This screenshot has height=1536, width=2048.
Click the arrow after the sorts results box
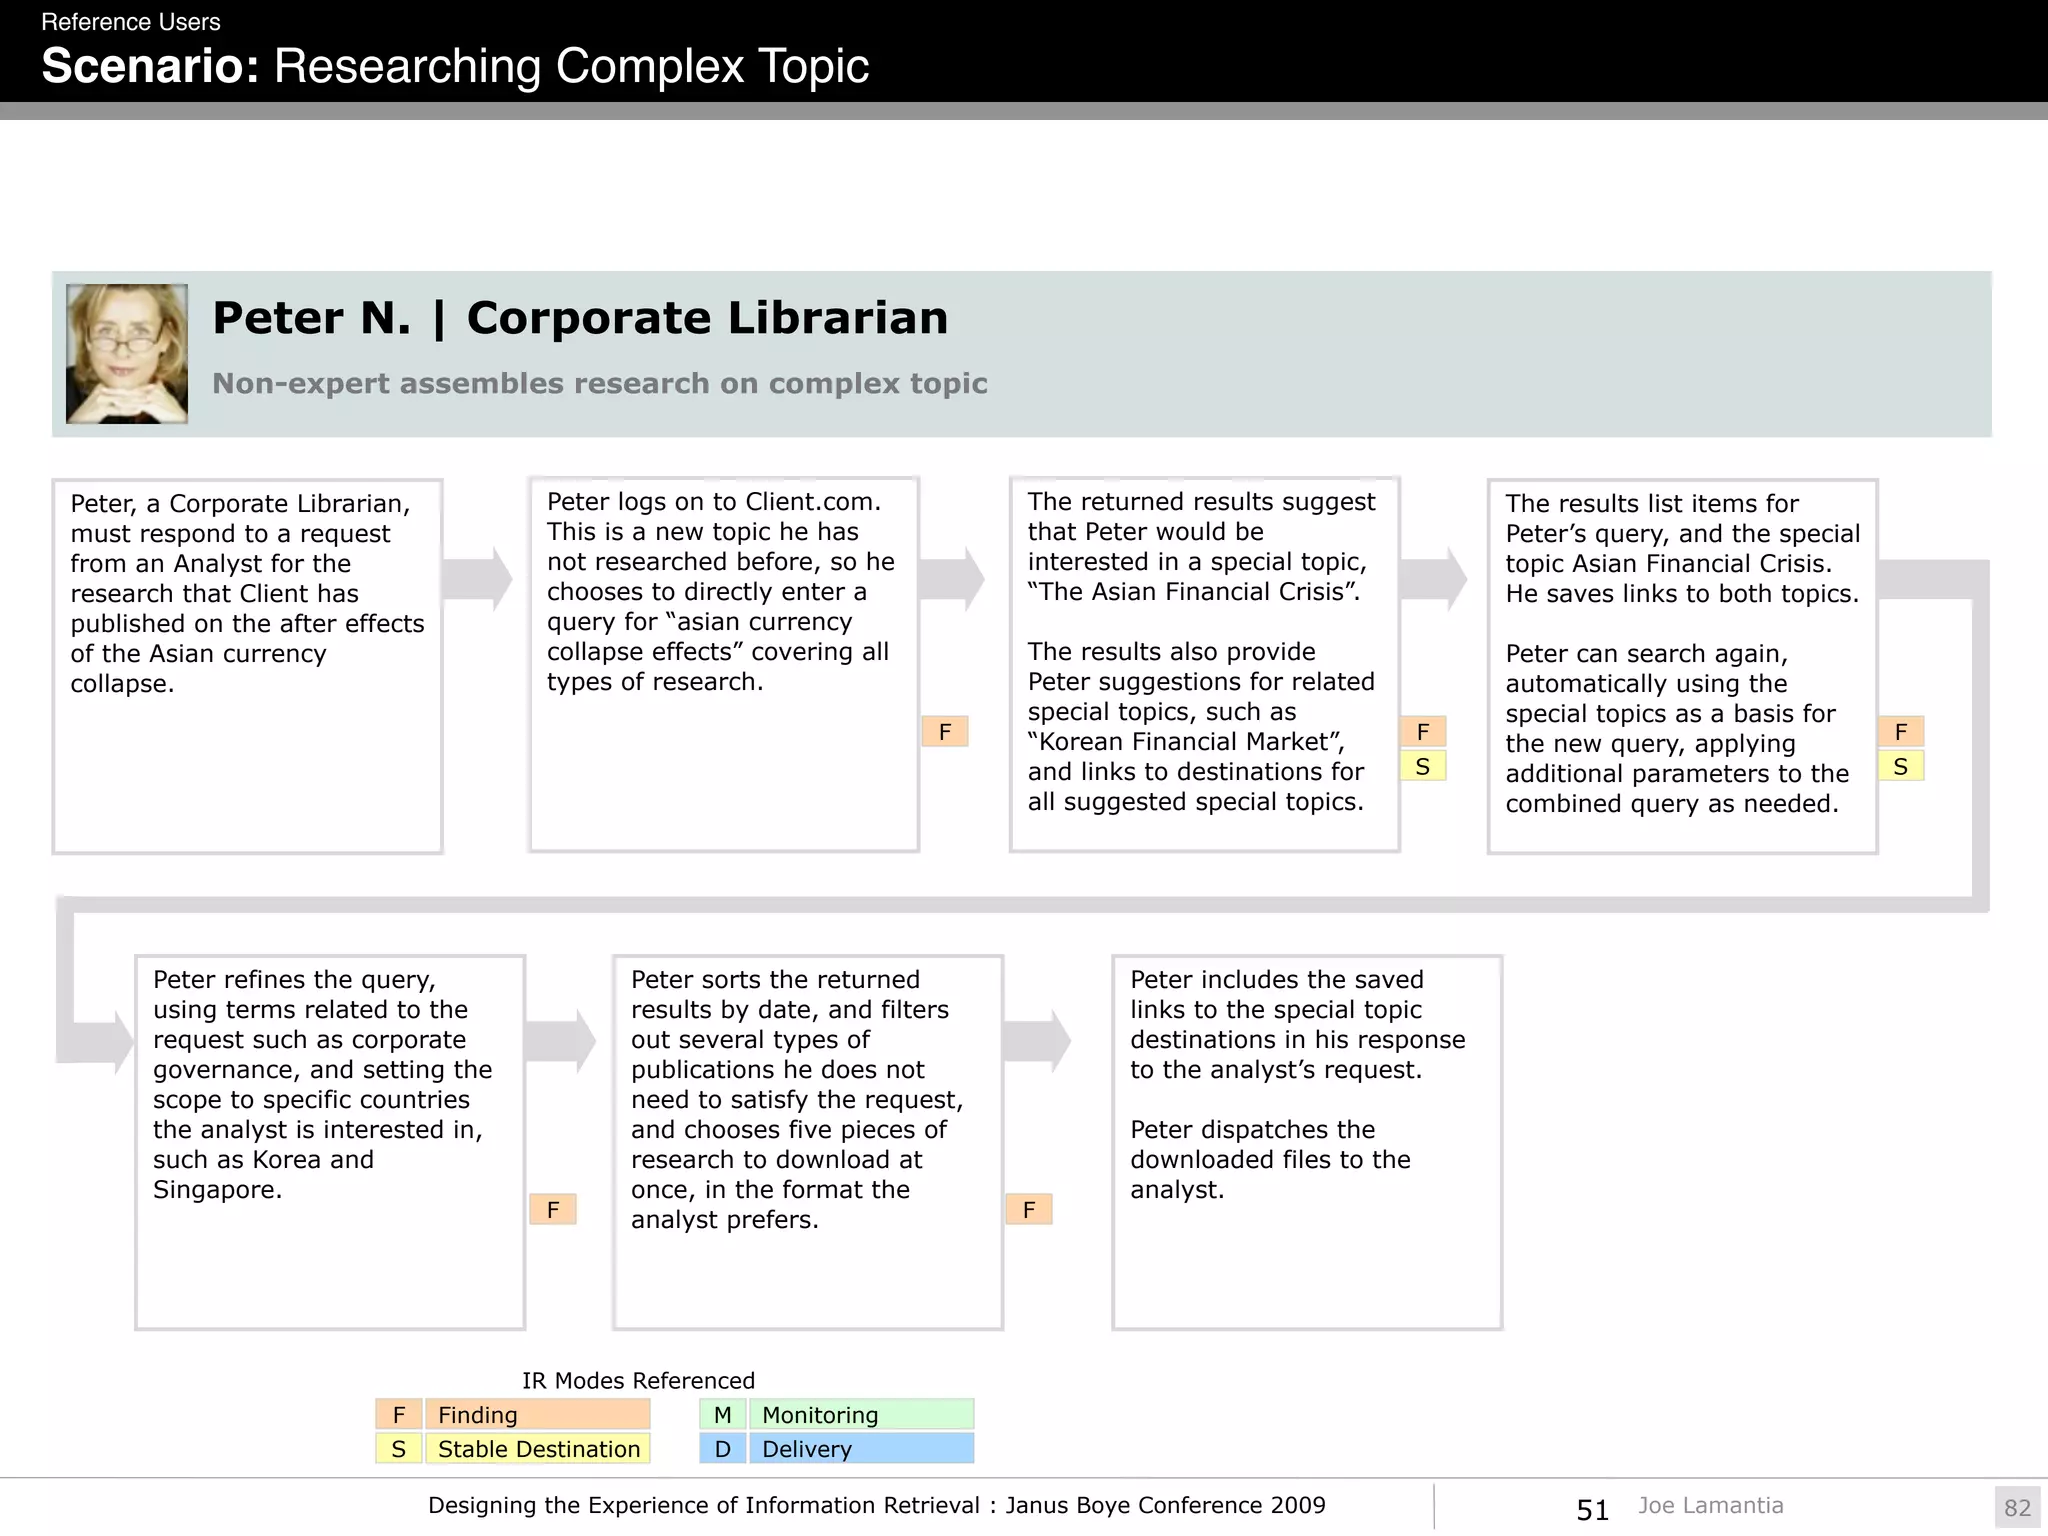coord(1037,1042)
